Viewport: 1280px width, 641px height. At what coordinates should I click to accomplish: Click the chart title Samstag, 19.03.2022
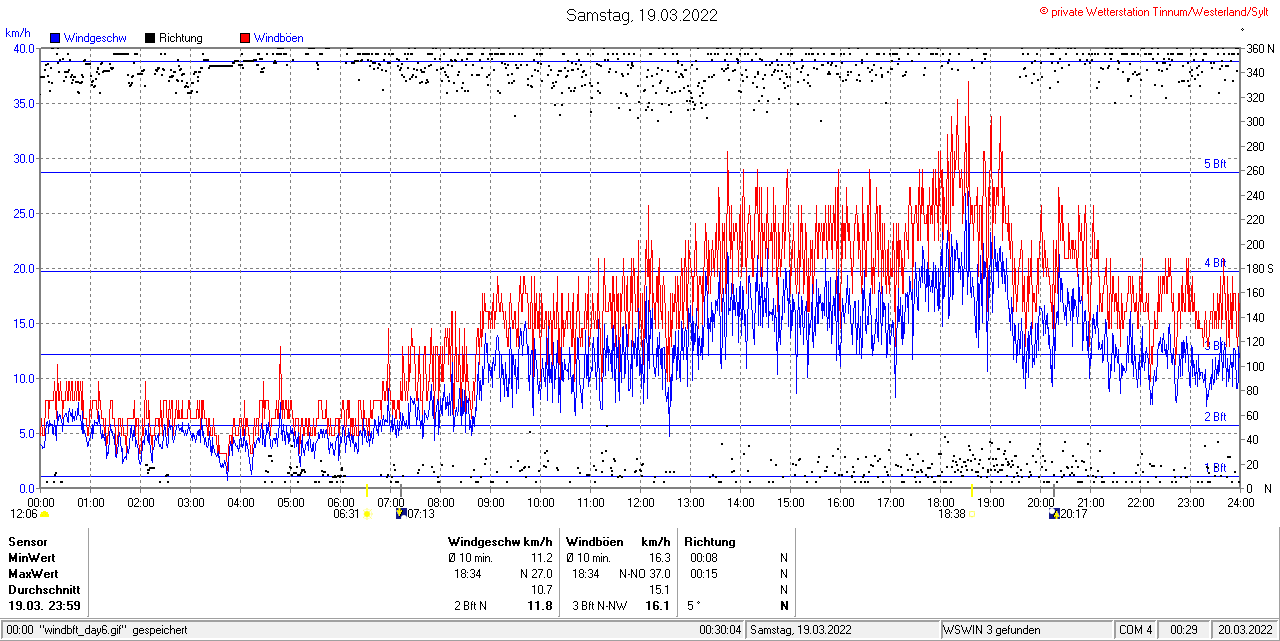pyautogui.click(x=641, y=15)
